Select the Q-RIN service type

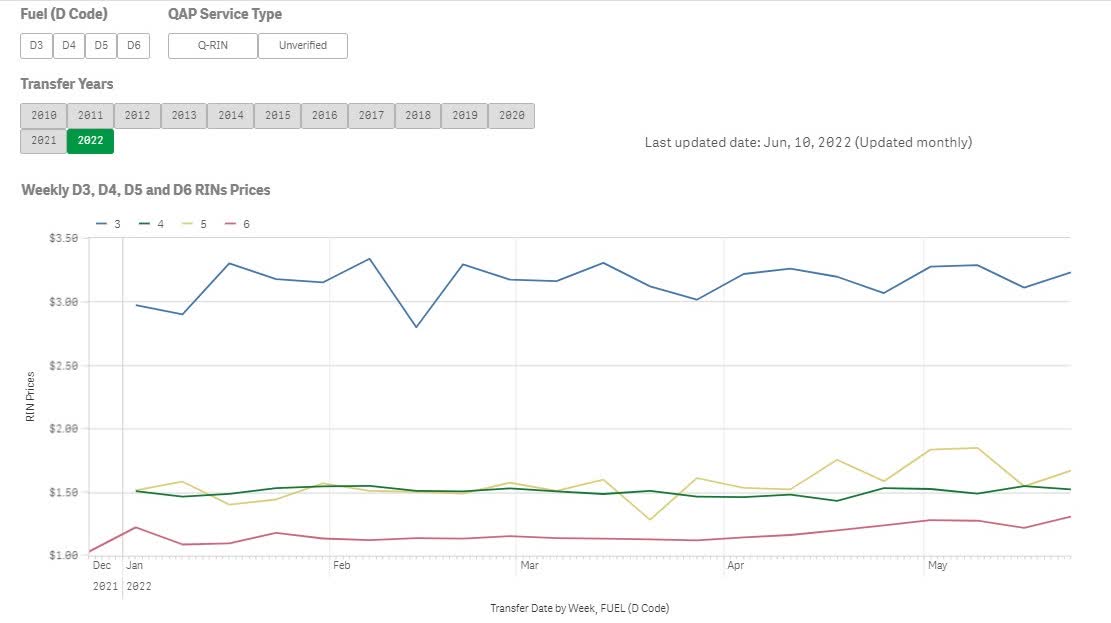click(213, 46)
